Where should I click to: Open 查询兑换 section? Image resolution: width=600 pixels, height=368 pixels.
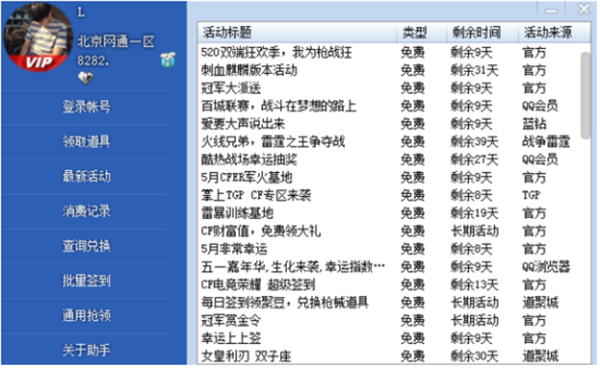click(86, 246)
